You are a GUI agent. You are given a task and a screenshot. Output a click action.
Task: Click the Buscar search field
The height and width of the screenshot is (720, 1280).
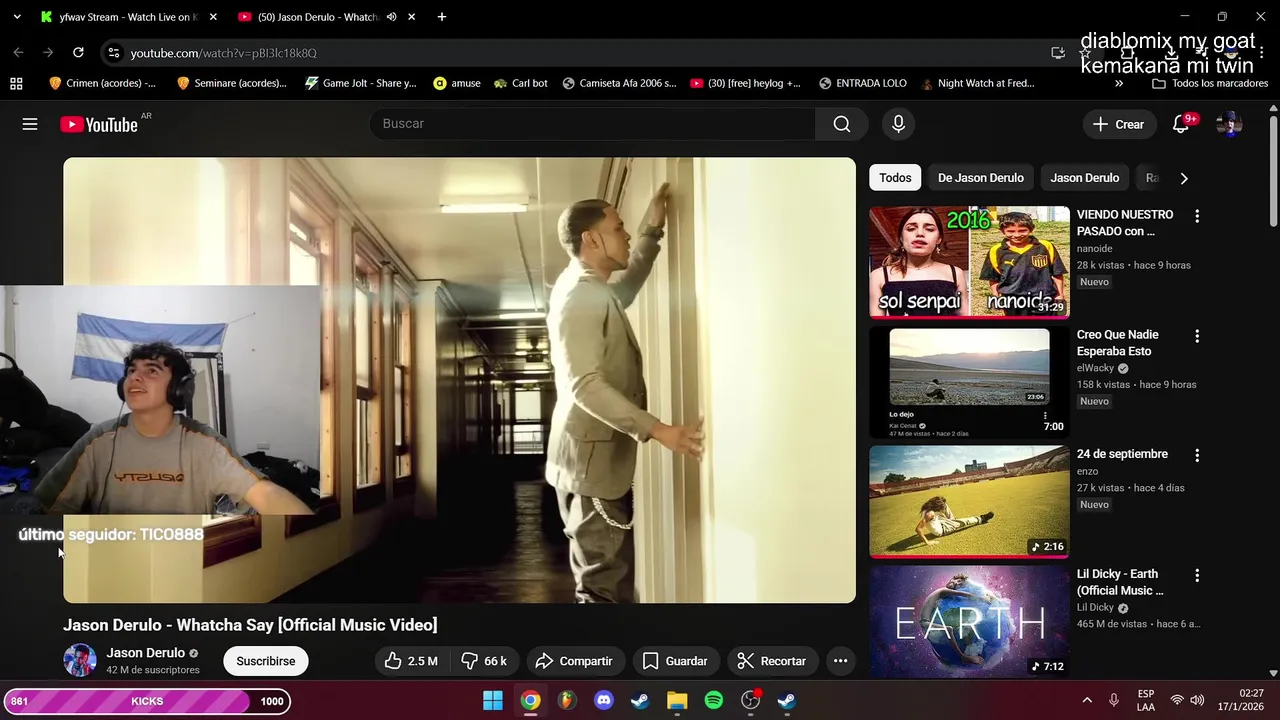[592, 124]
